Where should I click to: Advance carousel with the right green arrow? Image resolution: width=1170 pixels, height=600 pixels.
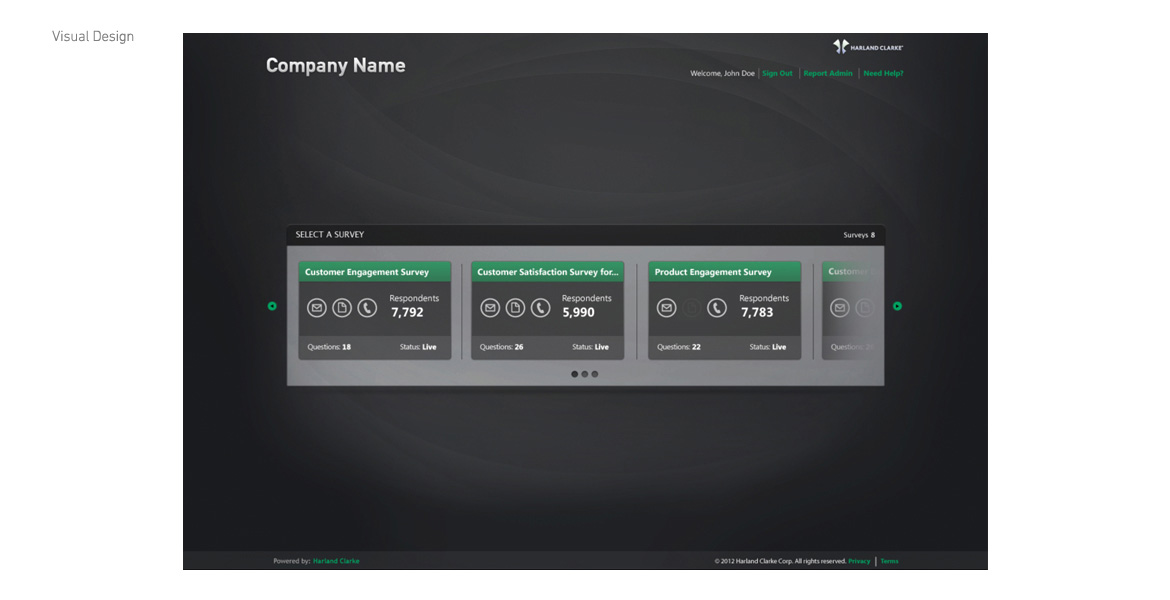tap(897, 306)
